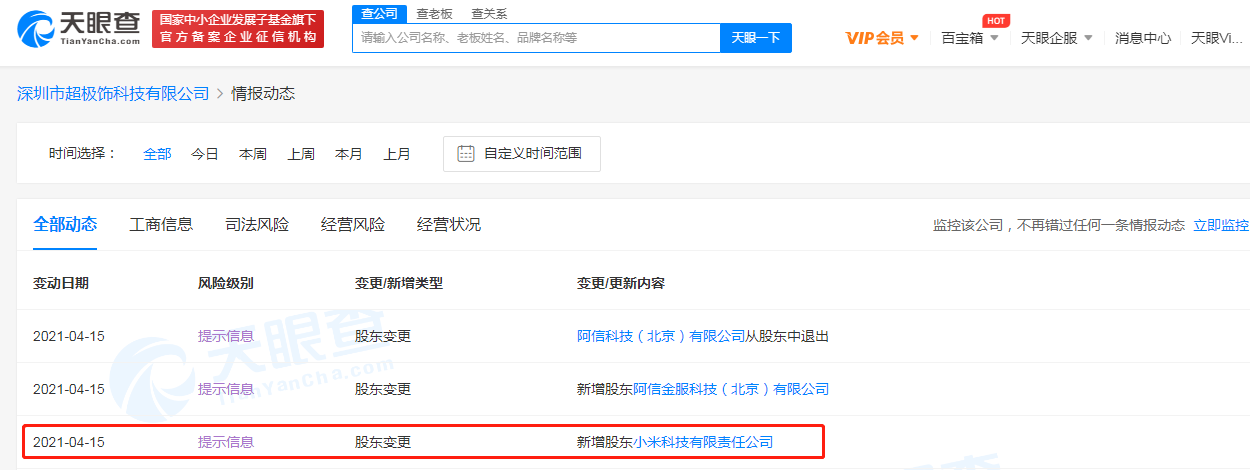Expand the VIP会员 dropdown
The width and height of the screenshot is (1250, 470).
pyautogui.click(x=882, y=38)
